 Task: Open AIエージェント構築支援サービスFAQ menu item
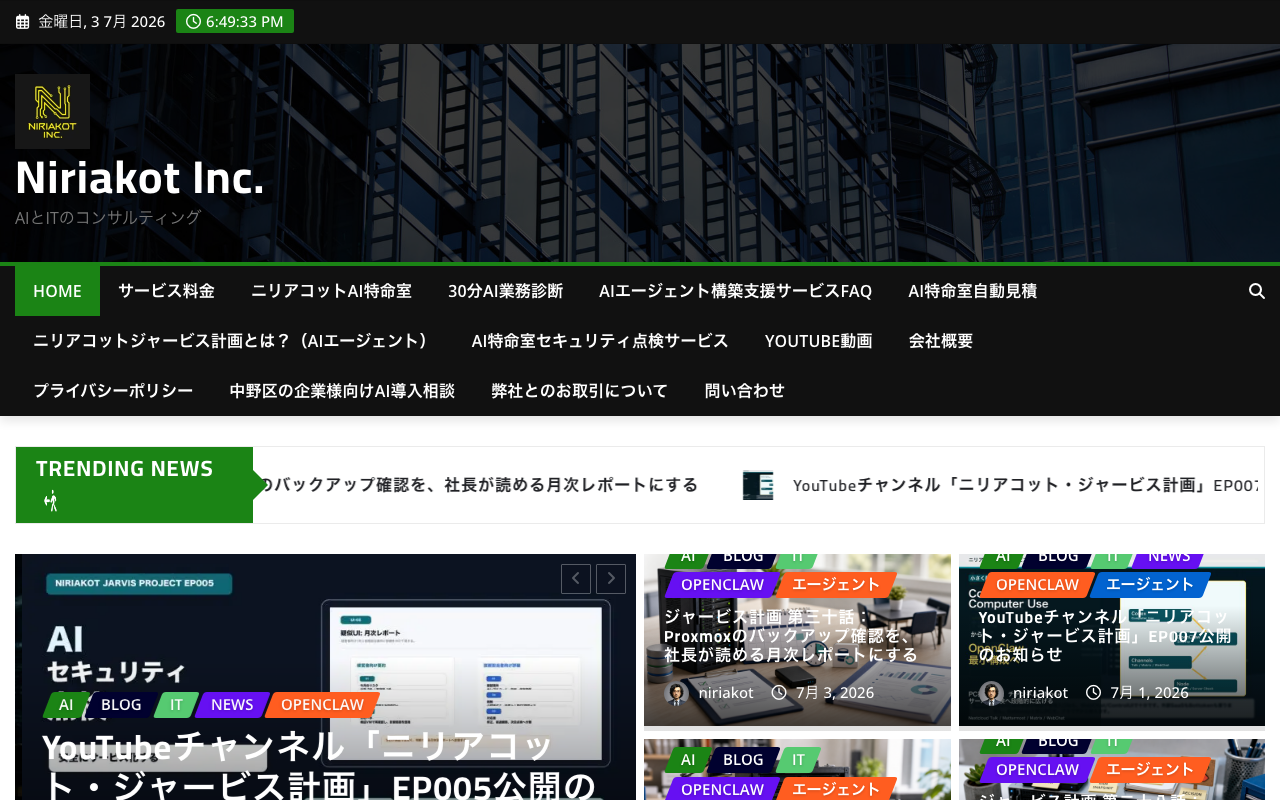coord(735,291)
